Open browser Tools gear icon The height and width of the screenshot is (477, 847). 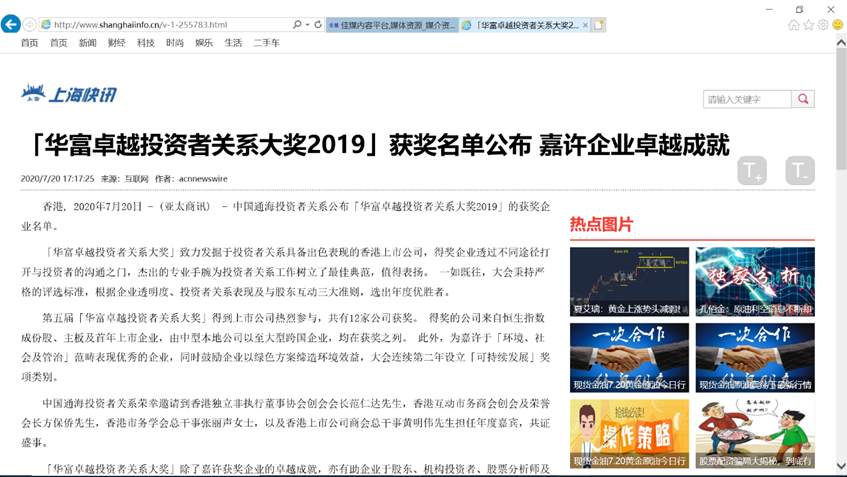[823, 24]
